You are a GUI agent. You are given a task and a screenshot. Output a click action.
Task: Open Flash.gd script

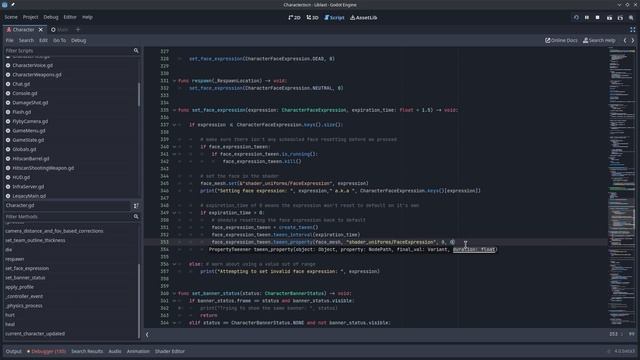[x=22, y=112]
